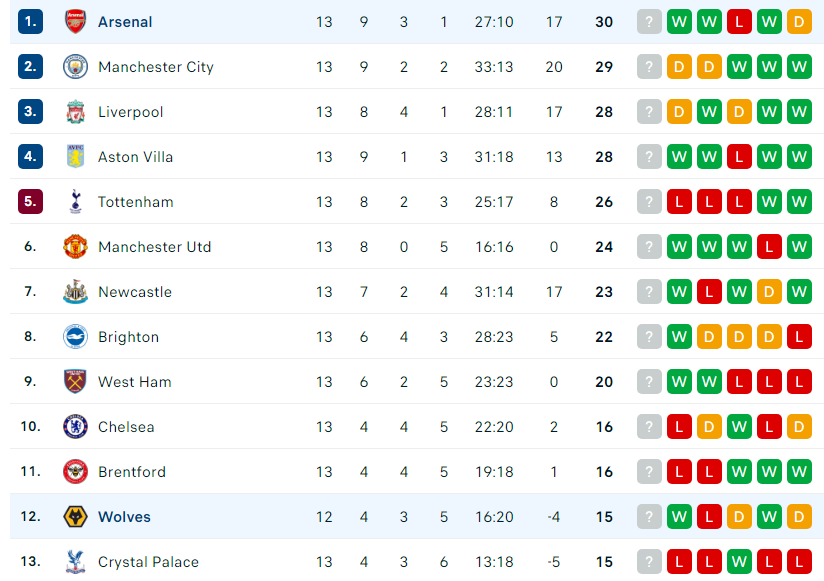
Task: Click Brighton's red L form badge
Action: [x=799, y=337]
